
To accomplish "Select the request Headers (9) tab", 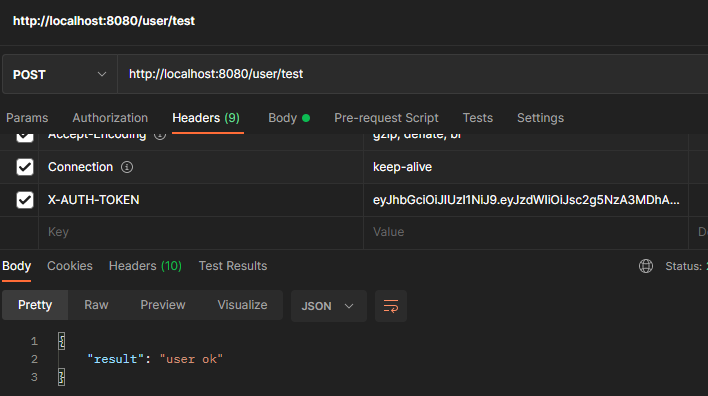I will point(206,118).
